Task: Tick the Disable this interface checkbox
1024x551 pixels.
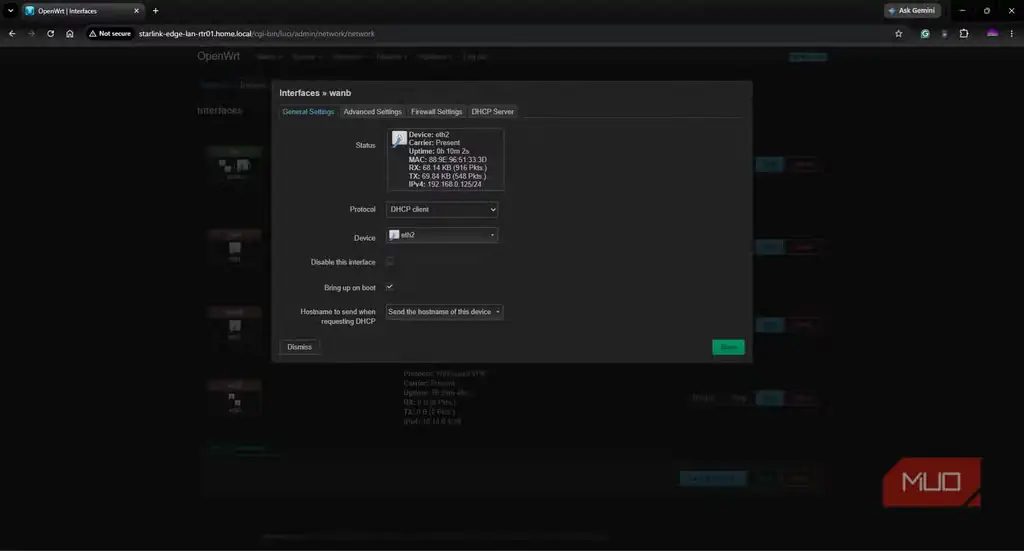Action: pos(390,262)
